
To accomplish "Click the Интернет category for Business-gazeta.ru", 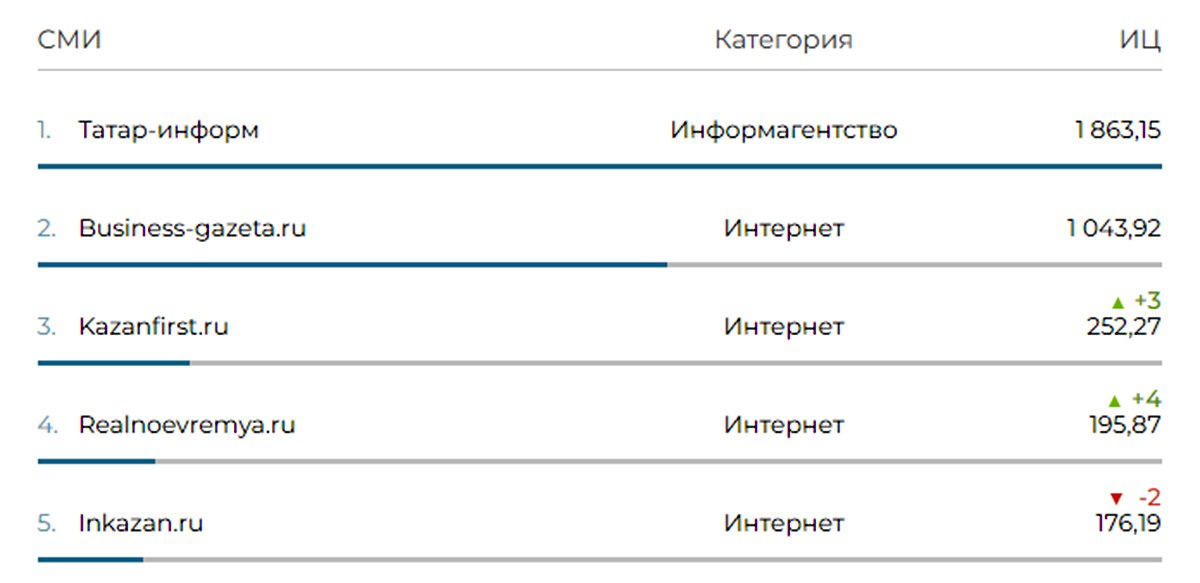I will tap(783, 228).
